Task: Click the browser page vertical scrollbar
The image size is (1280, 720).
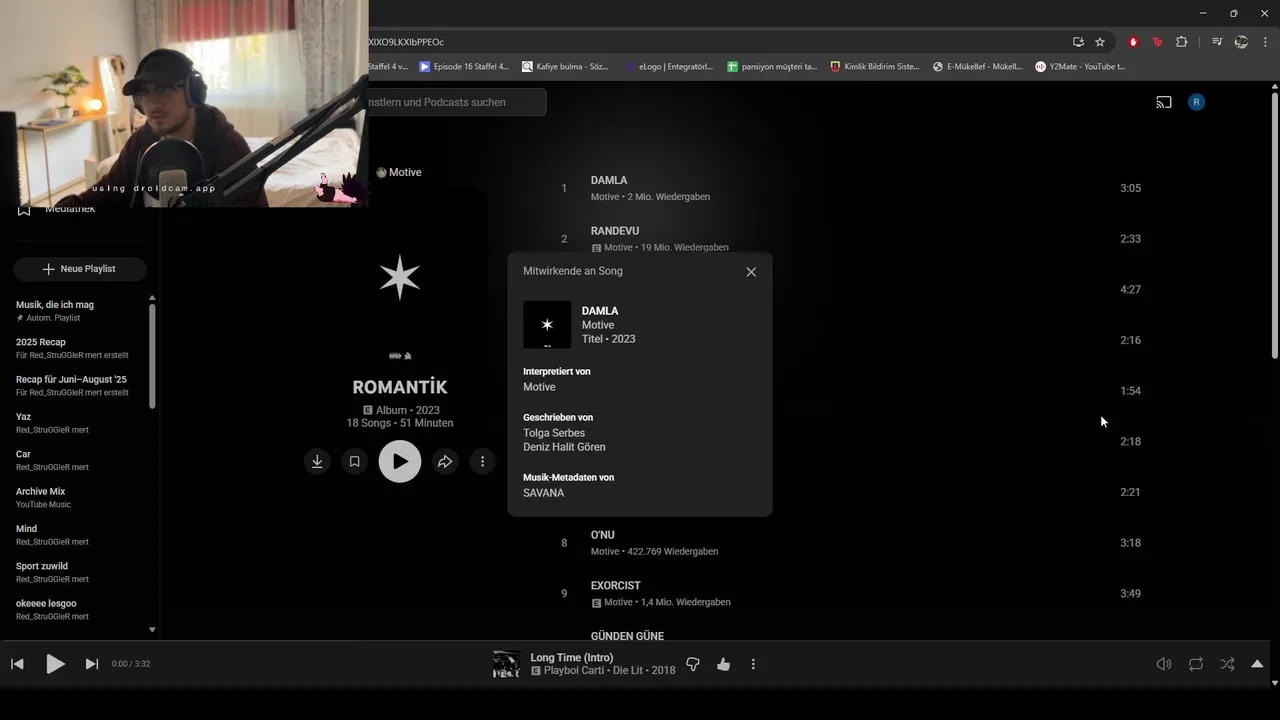Action: [1275, 225]
